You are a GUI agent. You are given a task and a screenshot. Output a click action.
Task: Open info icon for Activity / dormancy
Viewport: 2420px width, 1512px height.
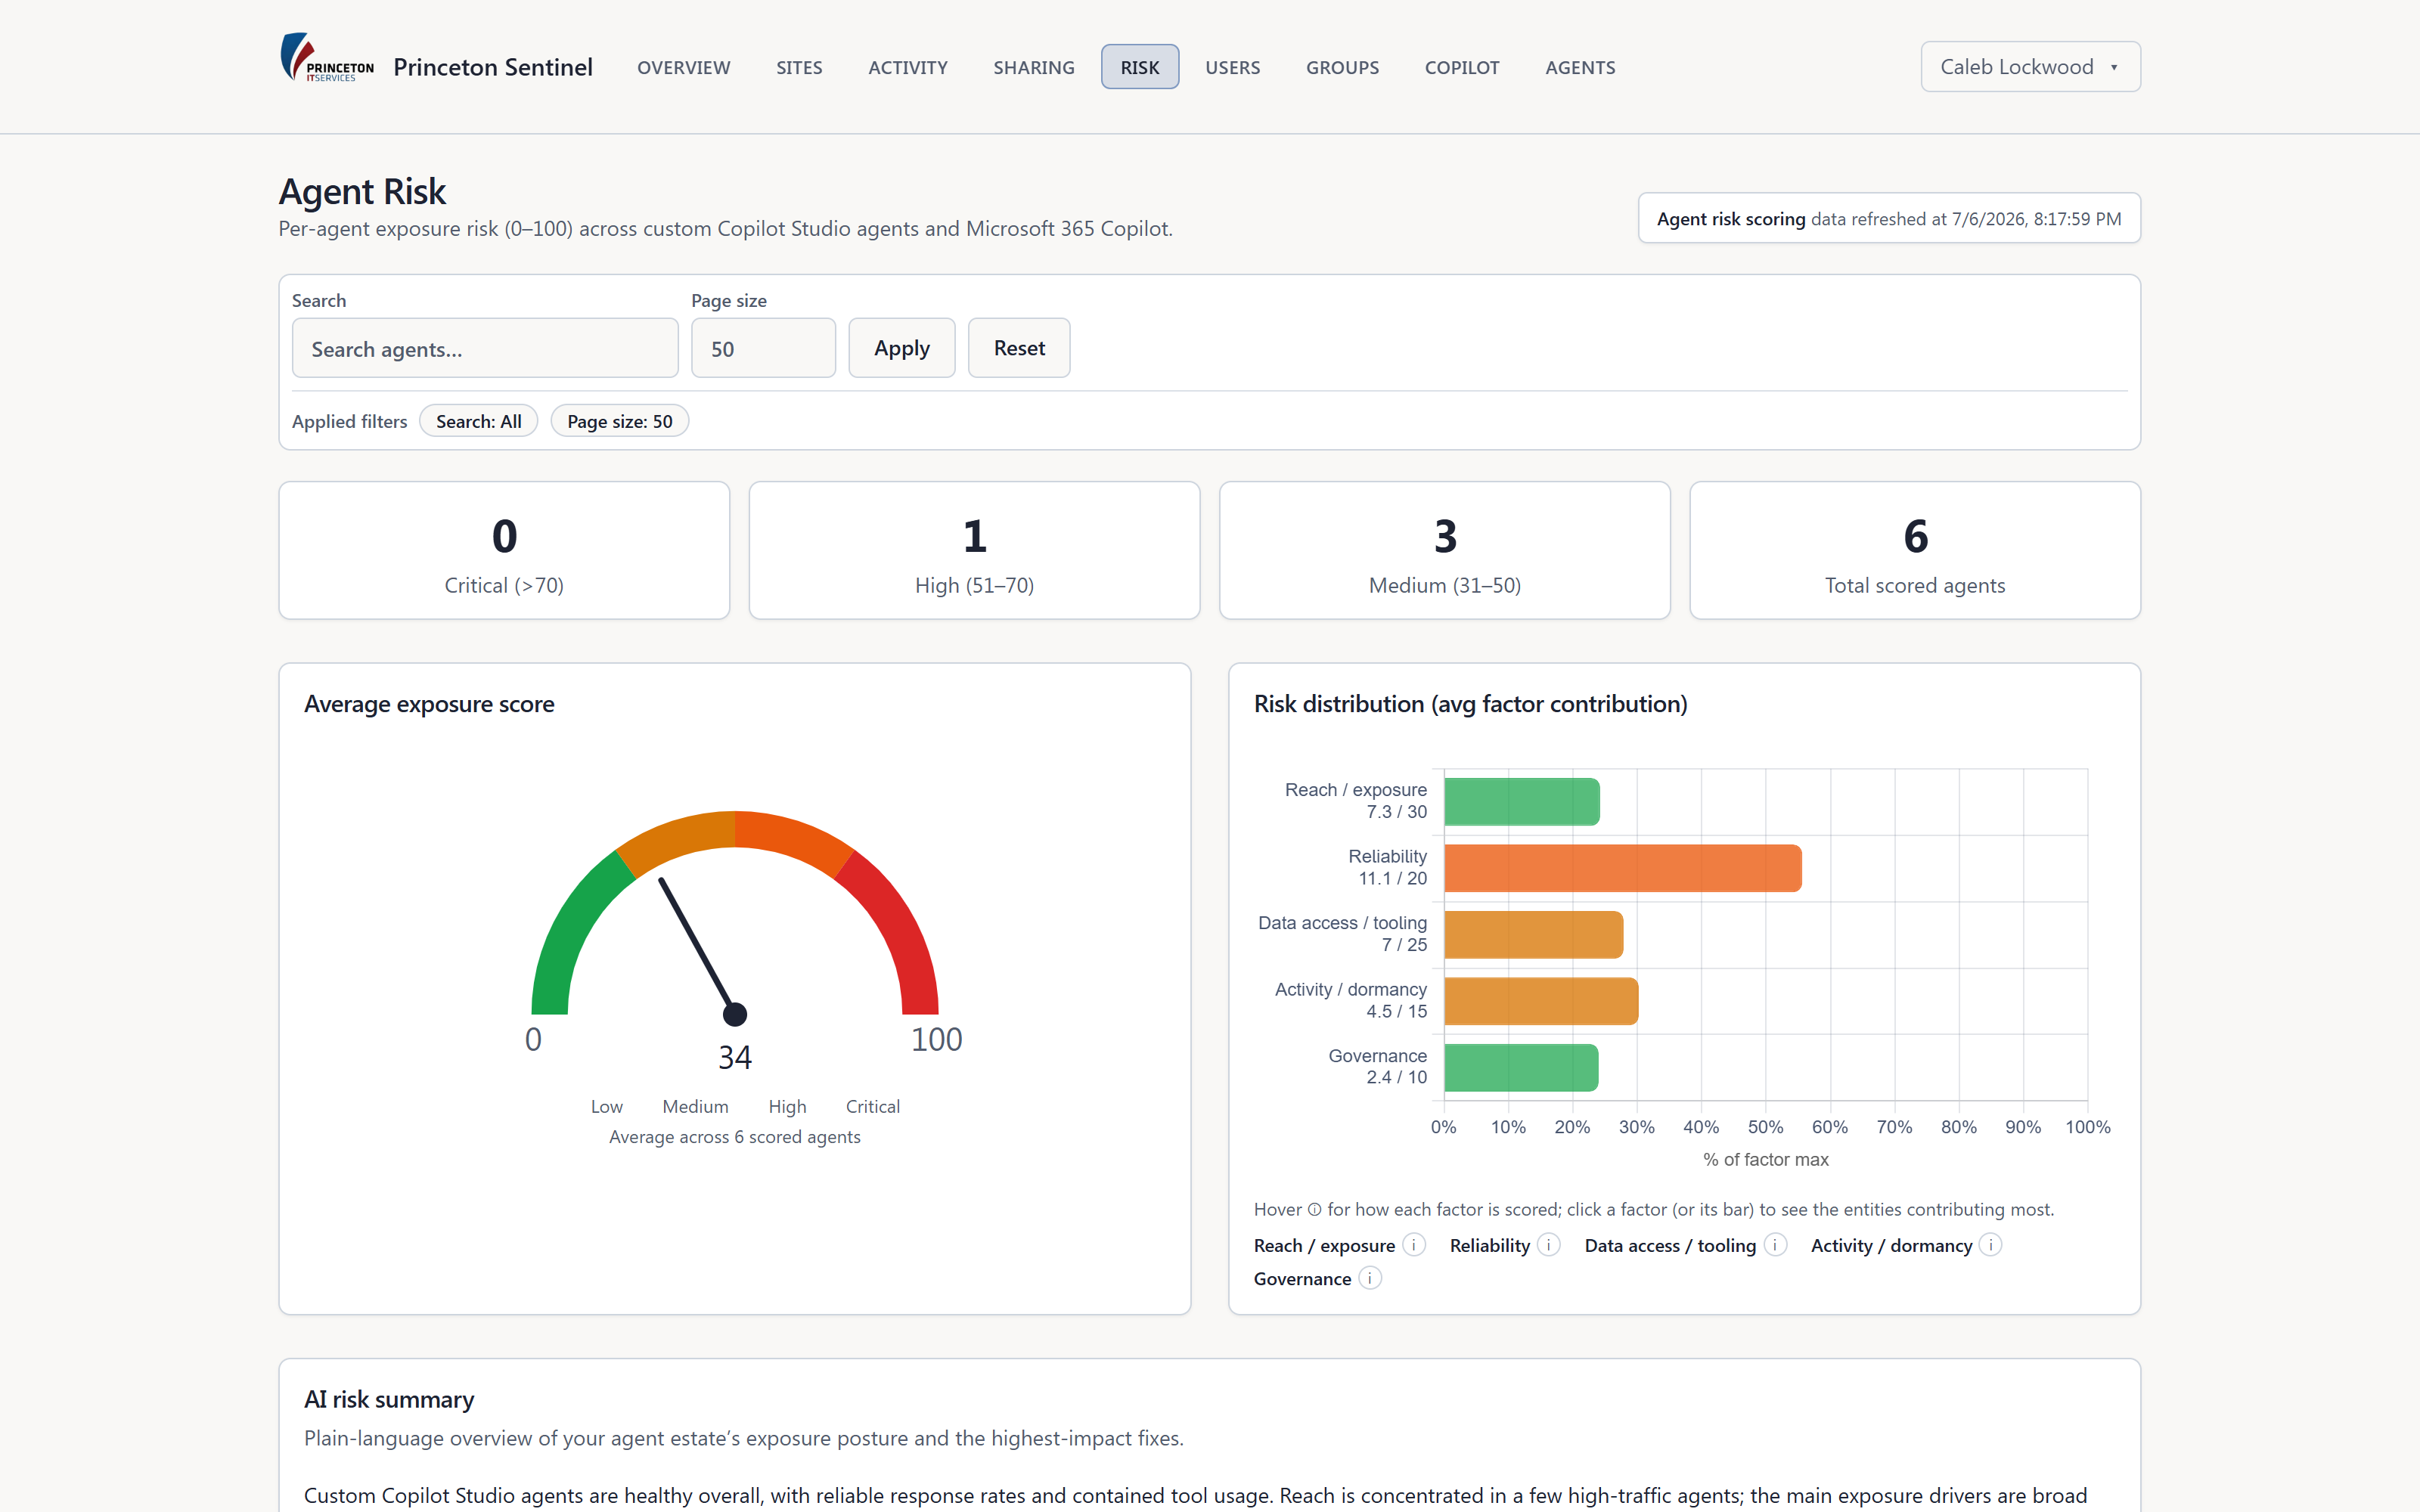[x=1990, y=1245]
